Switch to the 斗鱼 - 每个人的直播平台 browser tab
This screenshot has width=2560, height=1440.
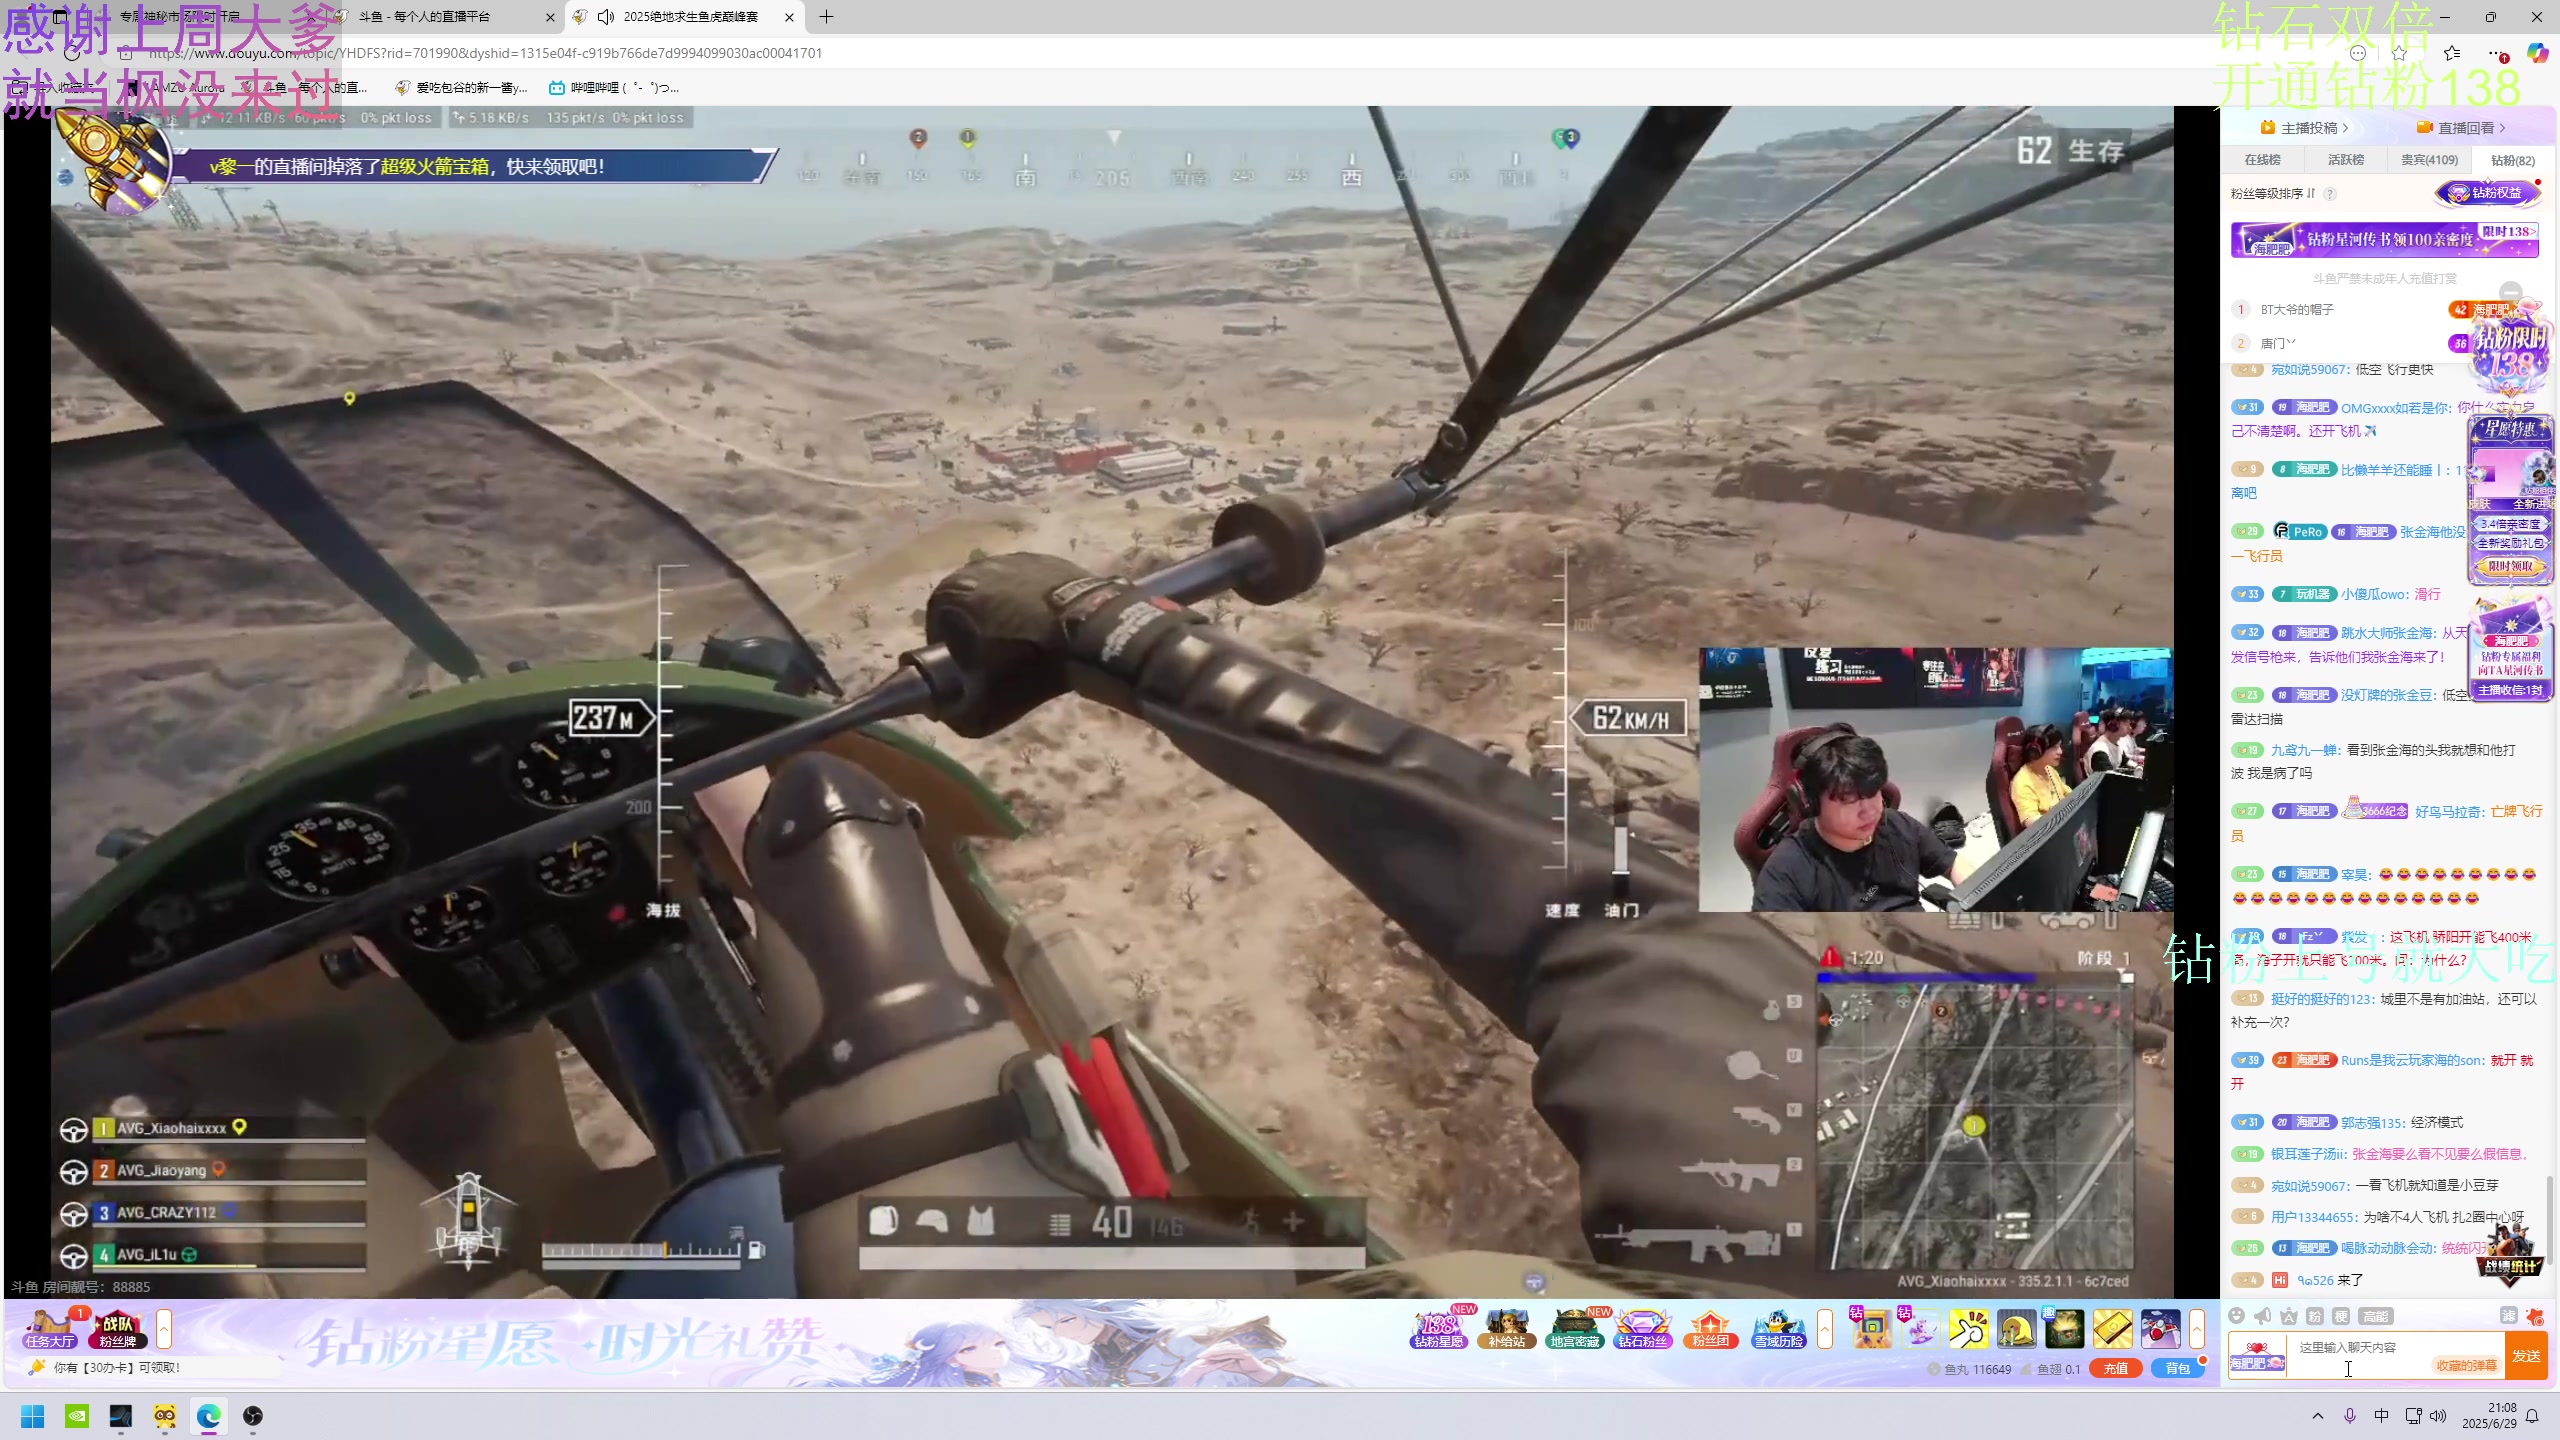click(446, 17)
